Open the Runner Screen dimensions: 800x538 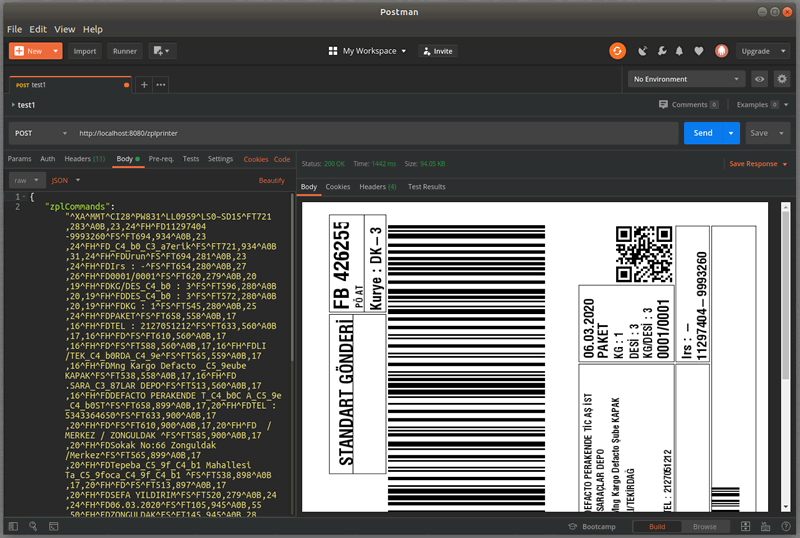125,51
